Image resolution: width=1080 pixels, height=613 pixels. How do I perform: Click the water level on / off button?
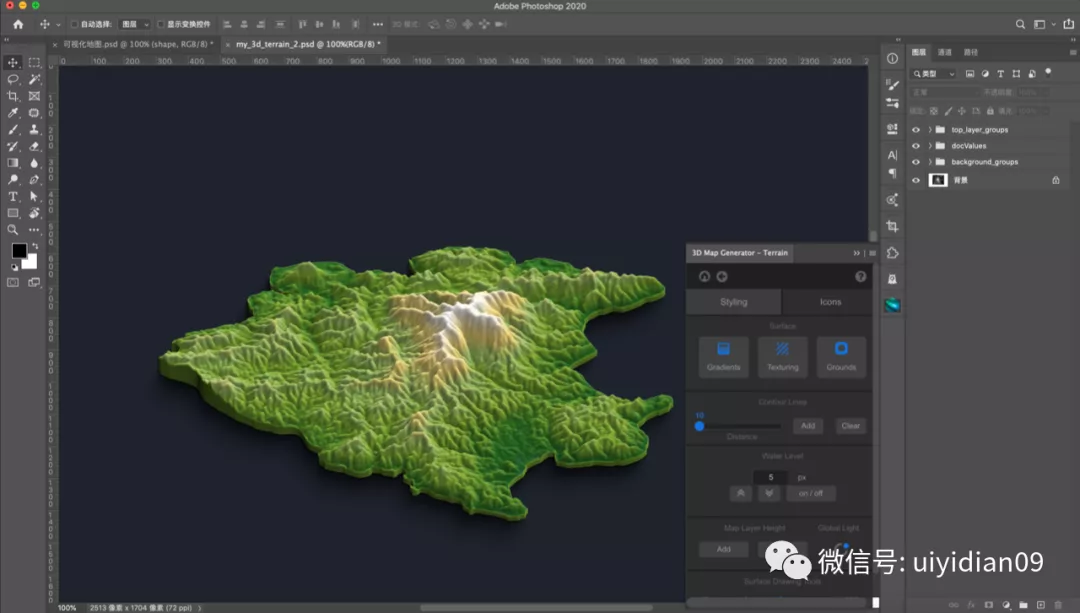[x=810, y=493]
